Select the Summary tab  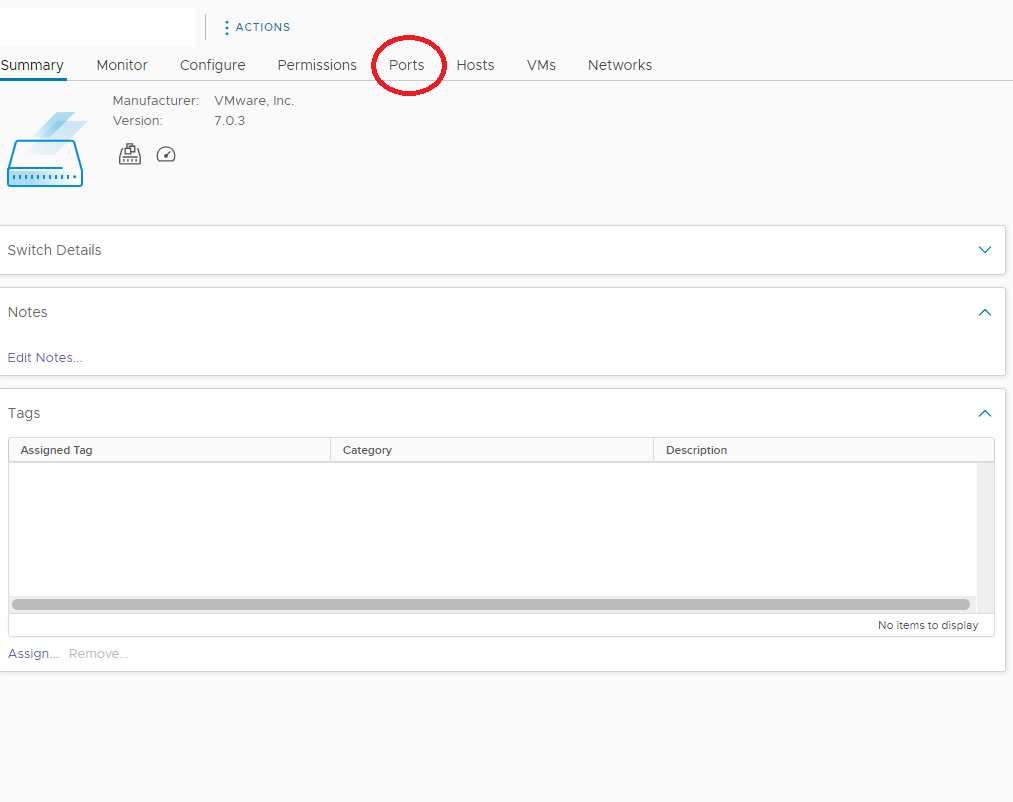[32, 65]
